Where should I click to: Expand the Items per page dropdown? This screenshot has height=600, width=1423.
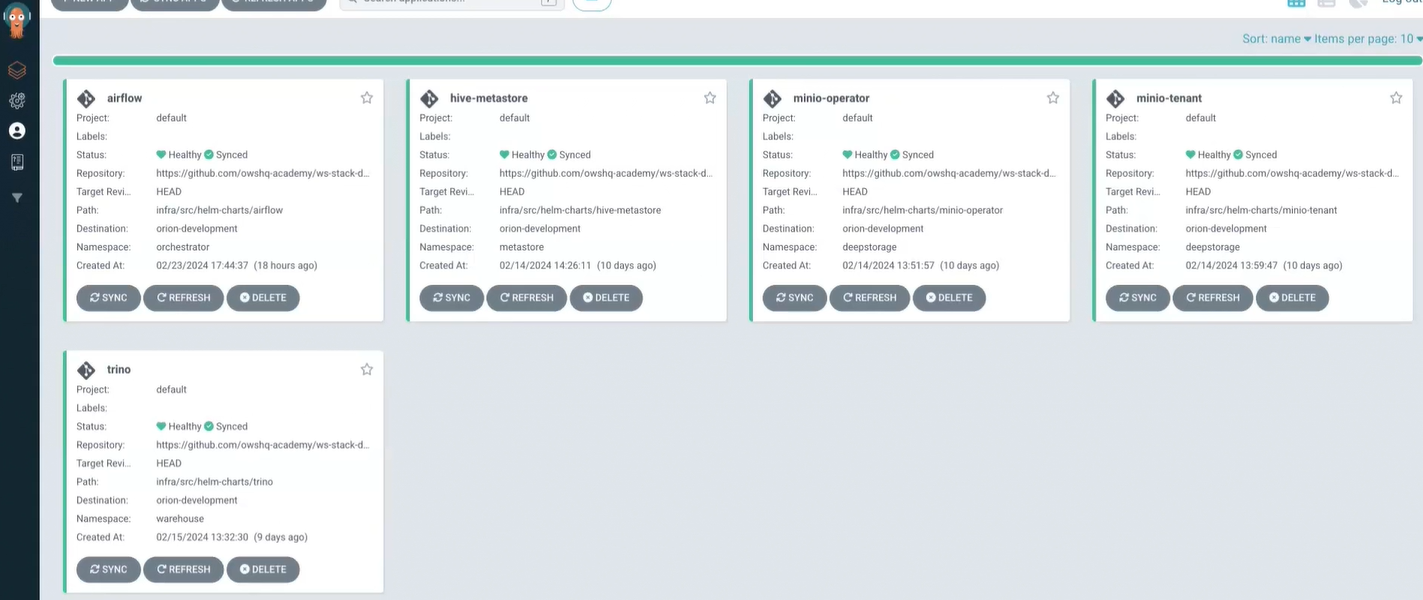pos(1367,39)
